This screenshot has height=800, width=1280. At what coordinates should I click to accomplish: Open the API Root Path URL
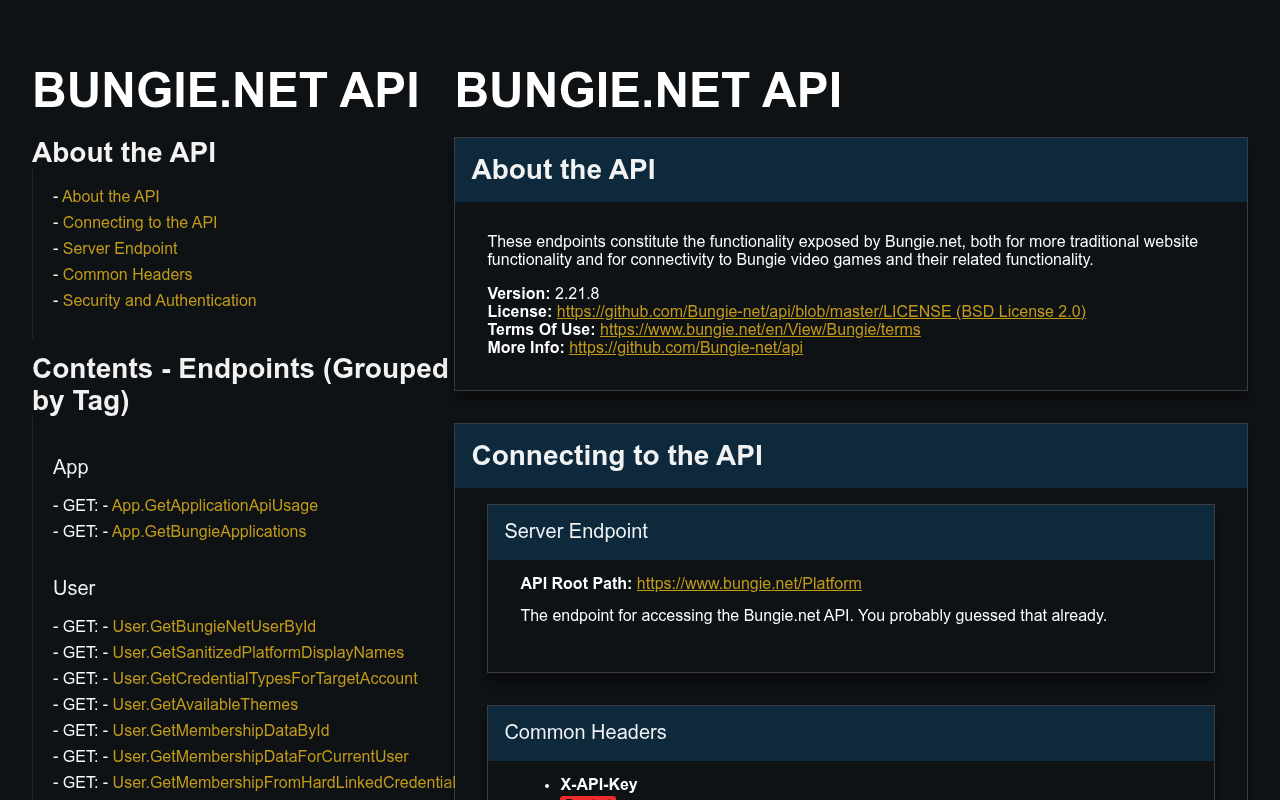tap(749, 583)
